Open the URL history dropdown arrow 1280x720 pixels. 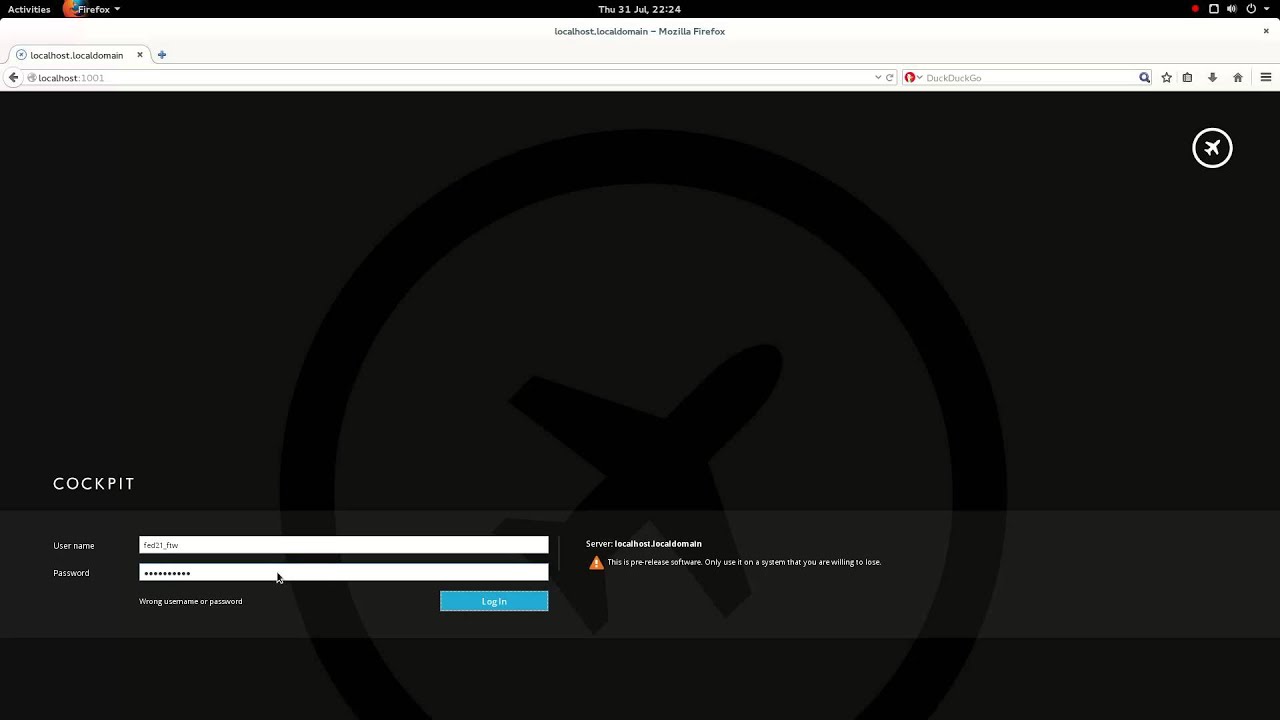878,77
